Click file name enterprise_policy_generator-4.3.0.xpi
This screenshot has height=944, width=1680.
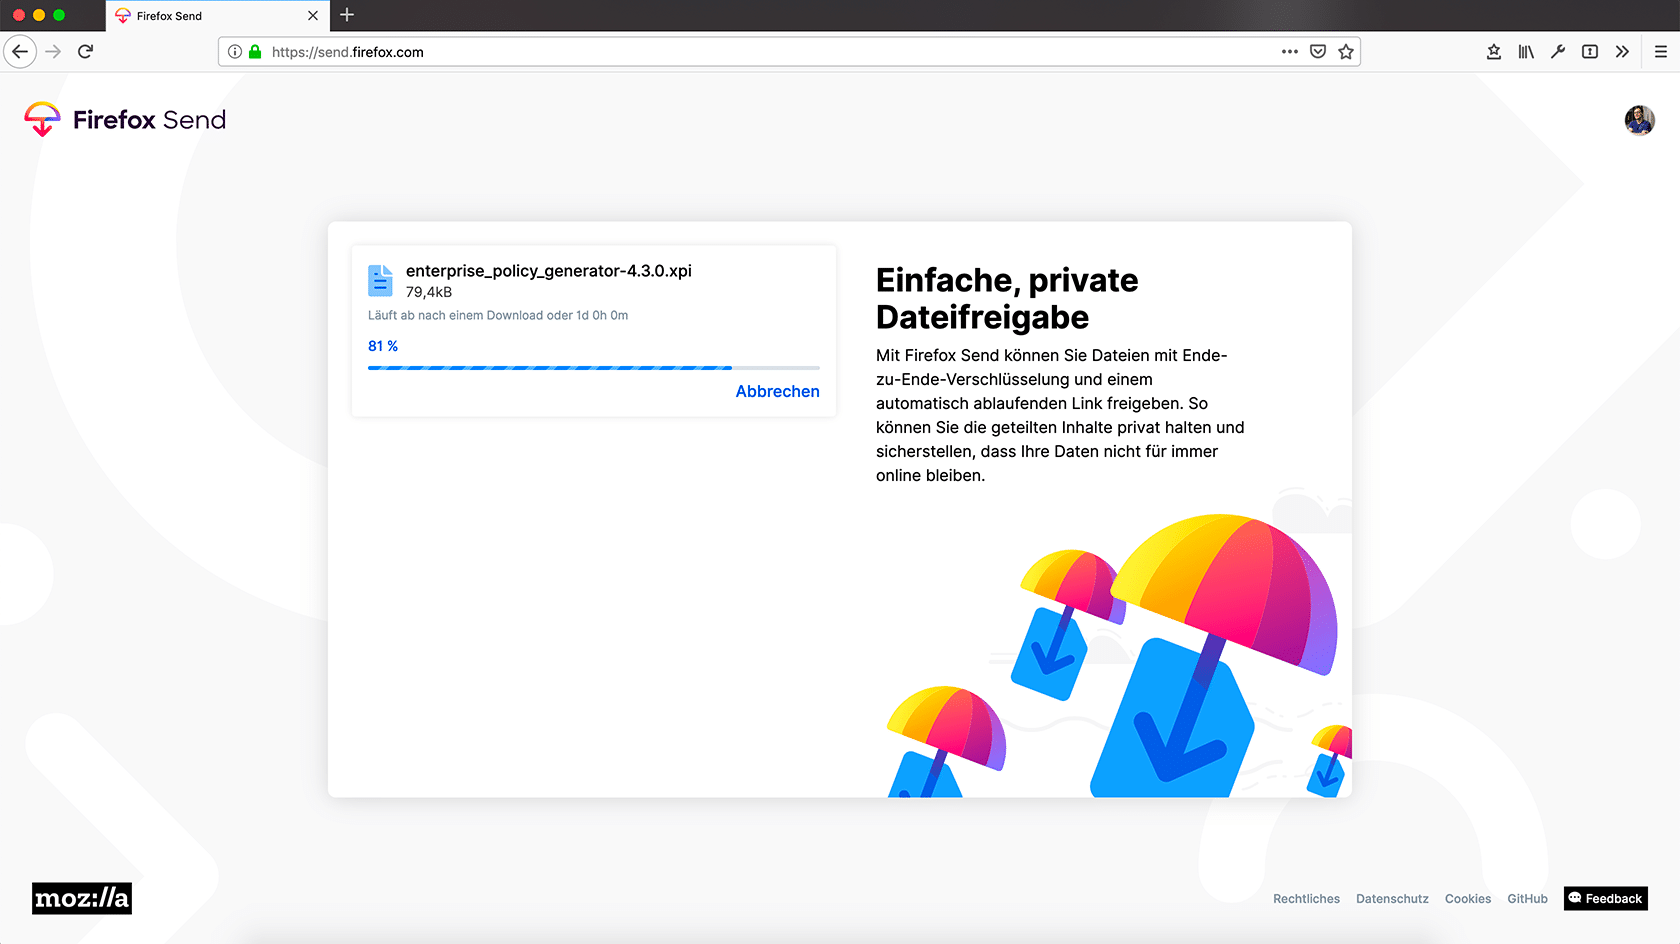[549, 271]
